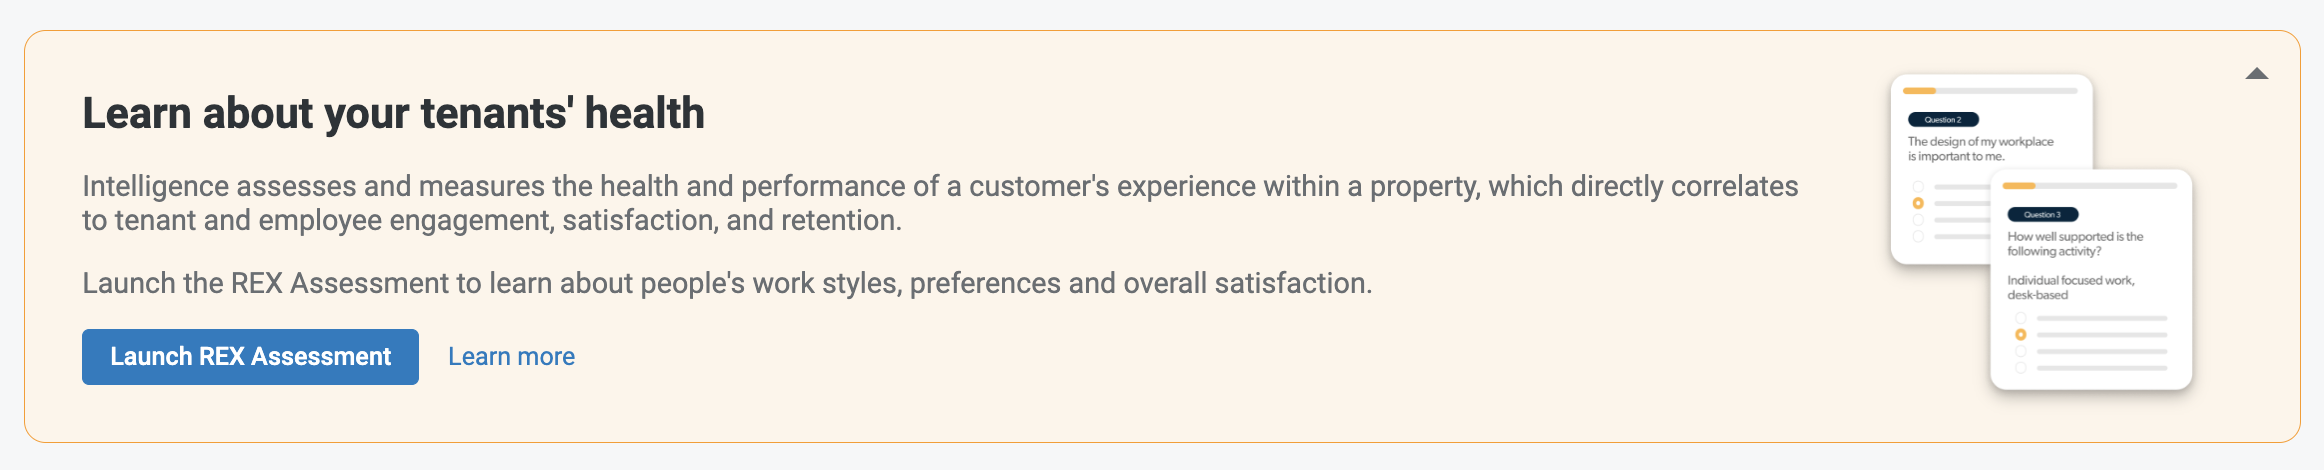
Task: Launch the REX Assessment
Action: (x=250, y=357)
